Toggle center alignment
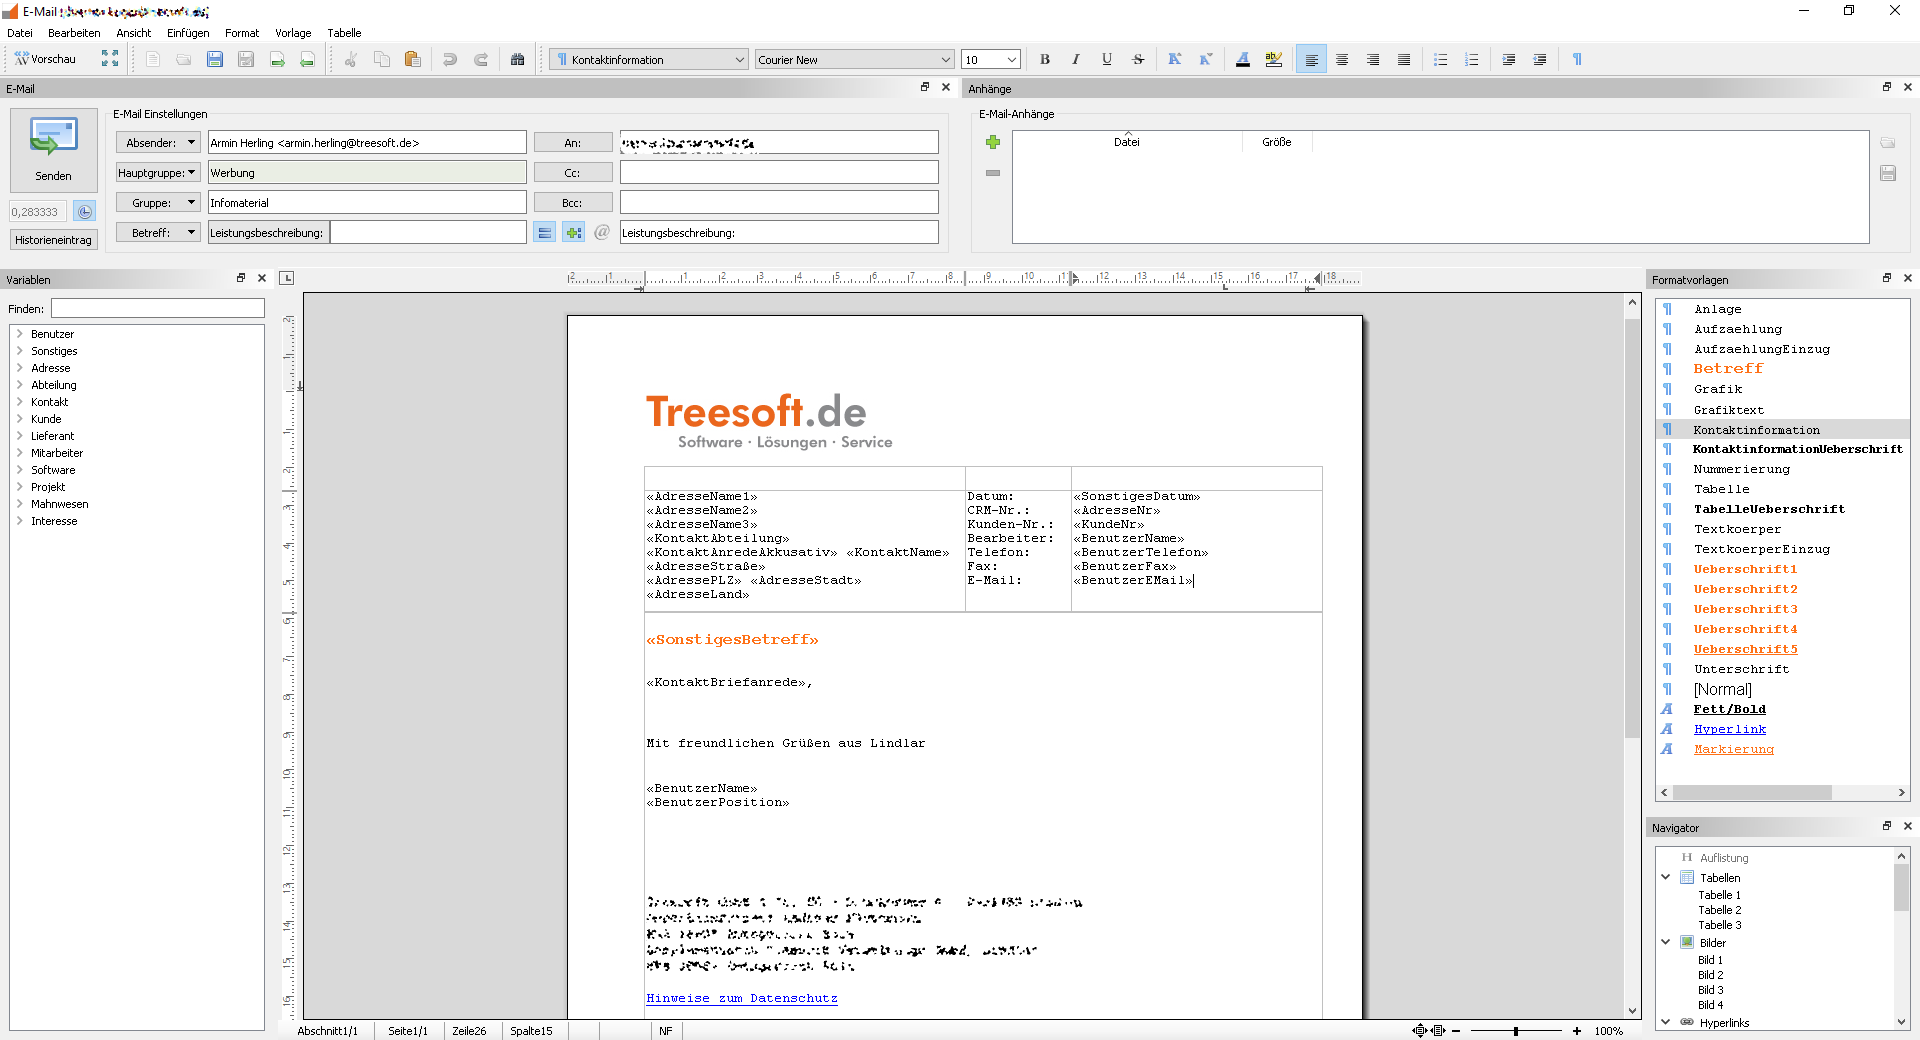 click(1342, 59)
